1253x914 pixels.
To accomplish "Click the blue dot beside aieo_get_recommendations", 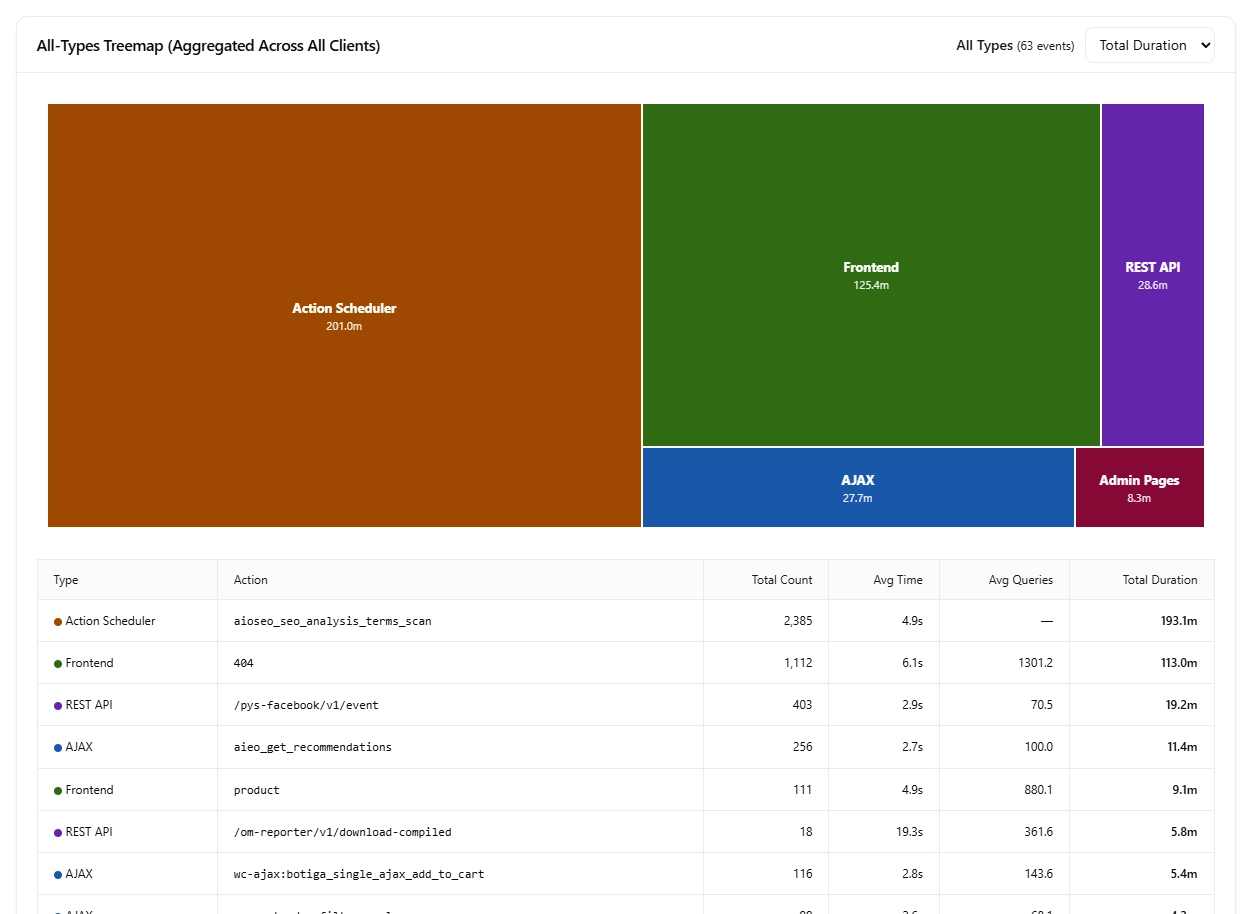I will 57,747.
